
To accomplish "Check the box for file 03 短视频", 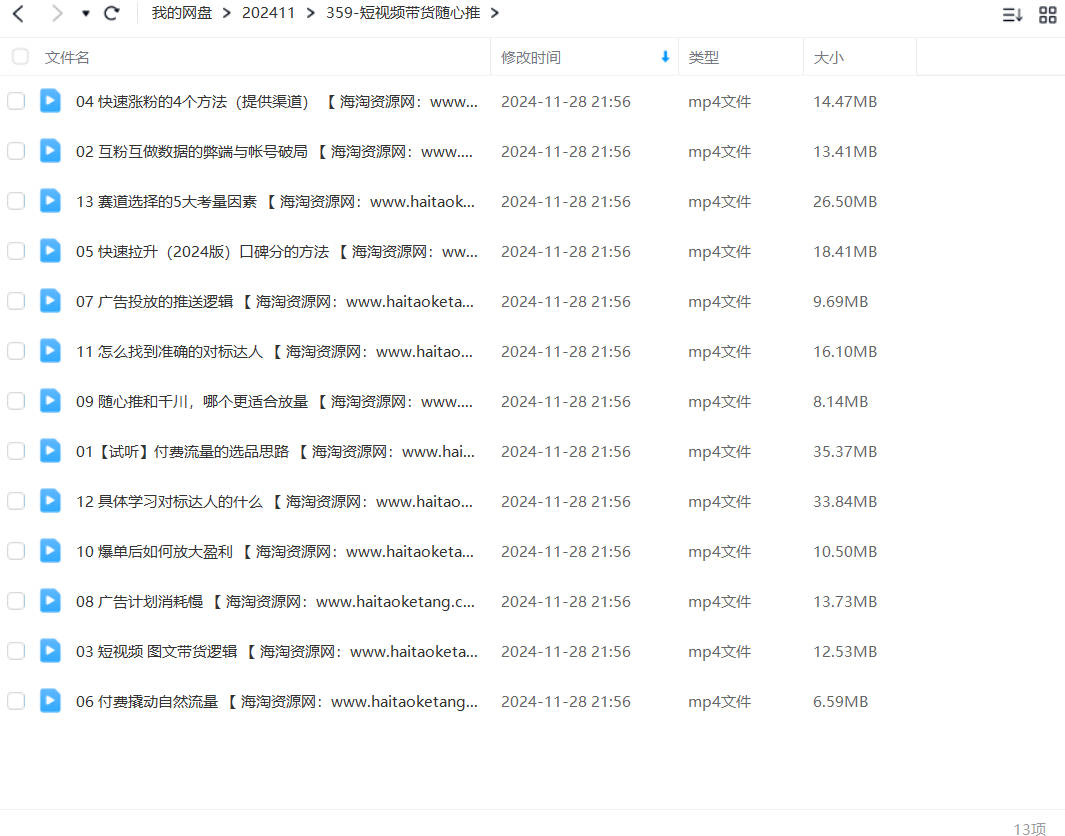I will pos(16,651).
